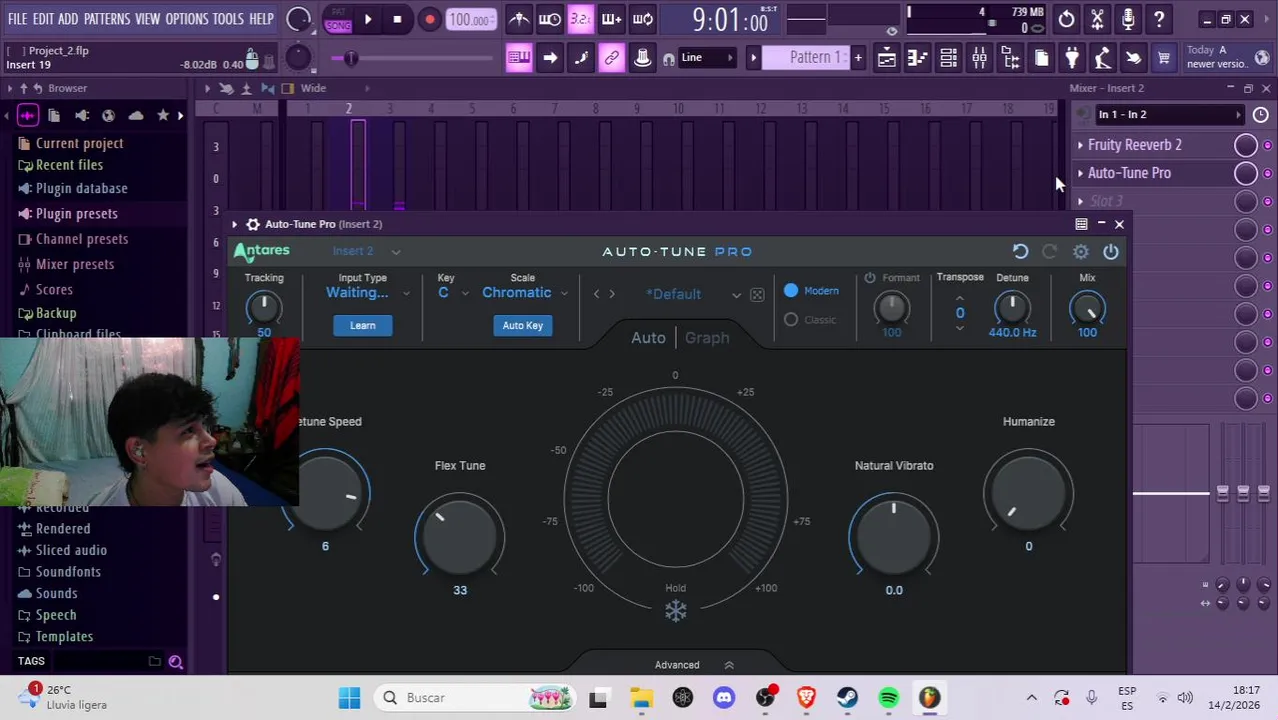Select the browser plugins speaker tab icon
This screenshot has height=720, width=1278.
point(81,115)
